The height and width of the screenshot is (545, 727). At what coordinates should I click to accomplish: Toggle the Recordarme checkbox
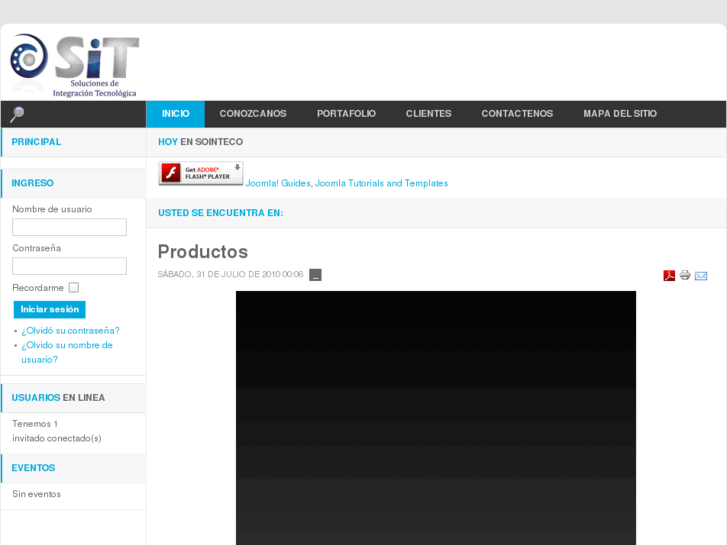pos(74,288)
